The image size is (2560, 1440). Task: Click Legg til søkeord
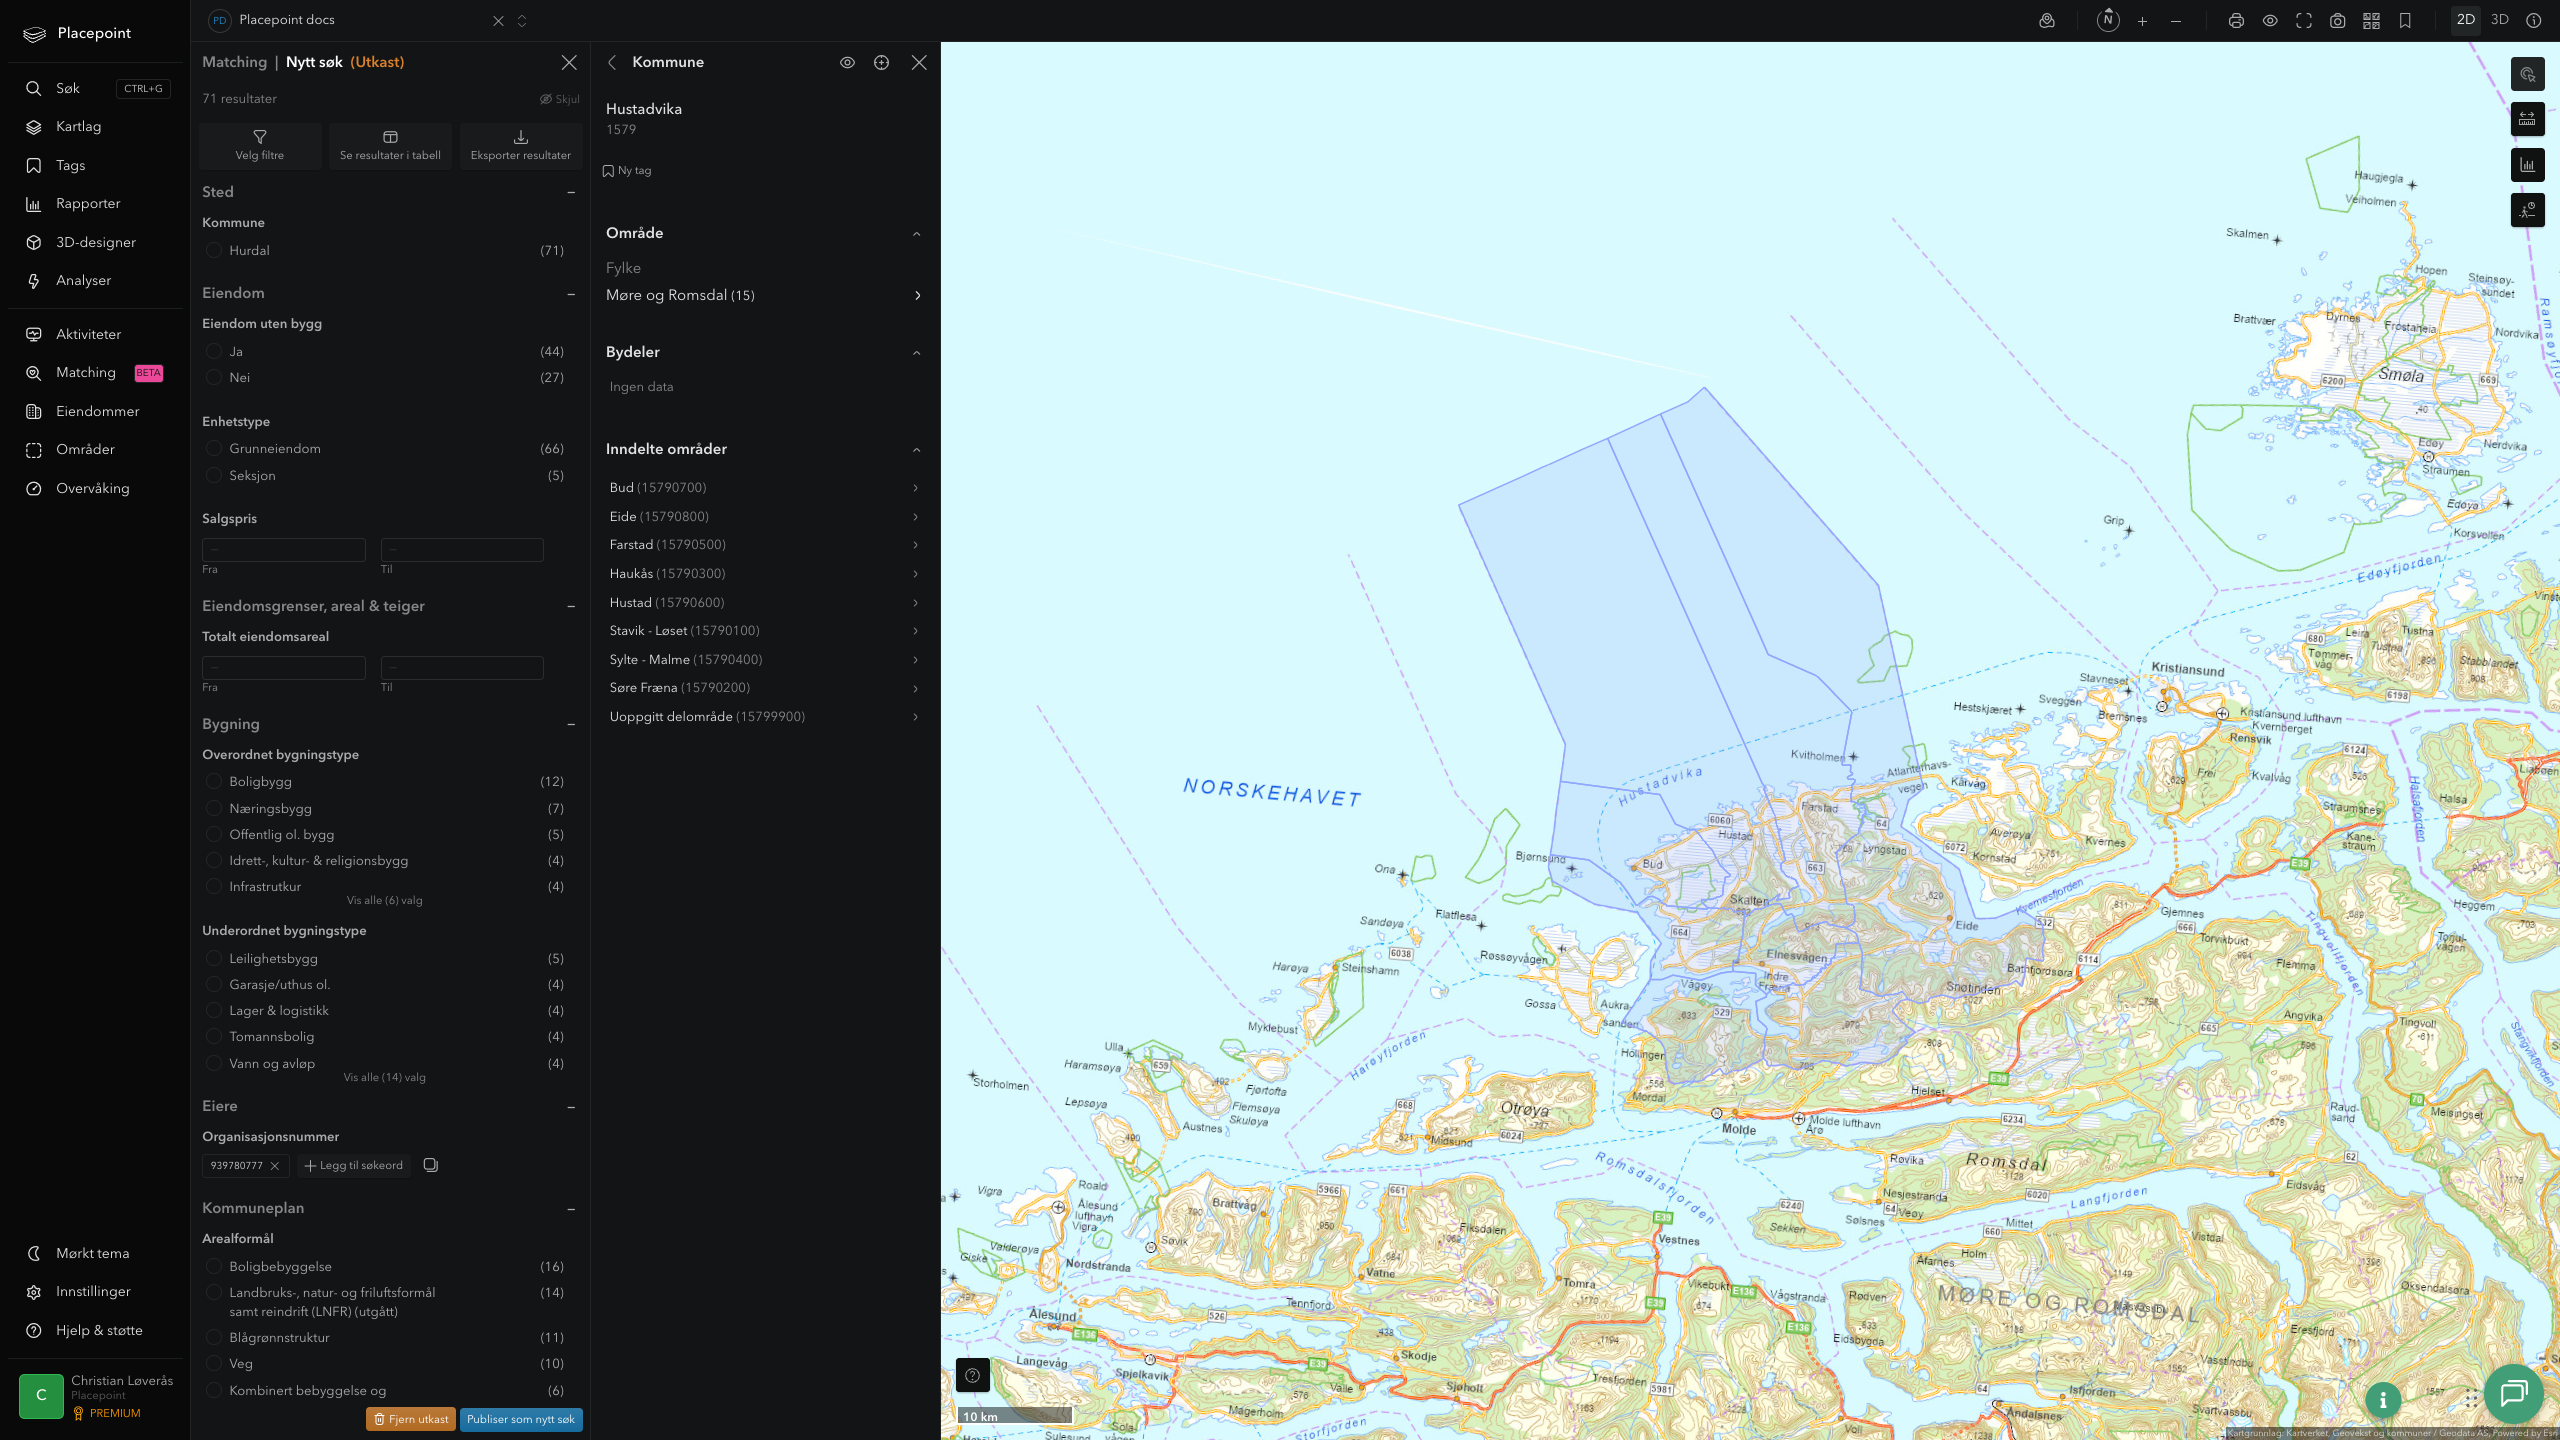tap(354, 1166)
